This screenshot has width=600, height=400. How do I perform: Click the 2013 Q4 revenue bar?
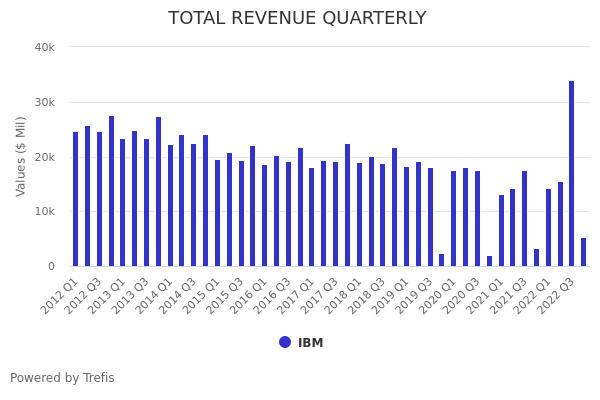(158, 192)
